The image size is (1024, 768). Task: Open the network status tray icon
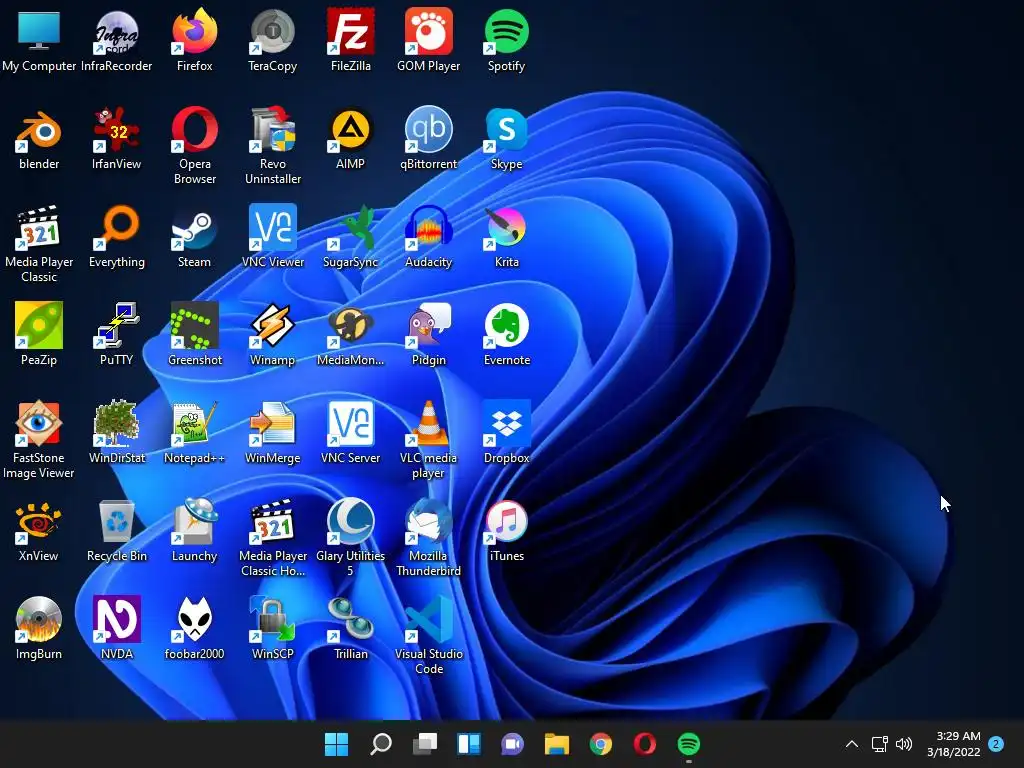point(879,744)
